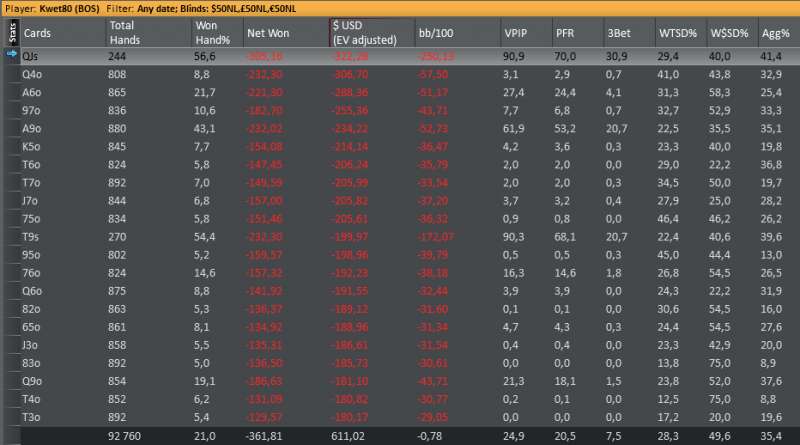Click Won Hand% value 56,6
Screen dimensions: 800x445
tap(205, 57)
